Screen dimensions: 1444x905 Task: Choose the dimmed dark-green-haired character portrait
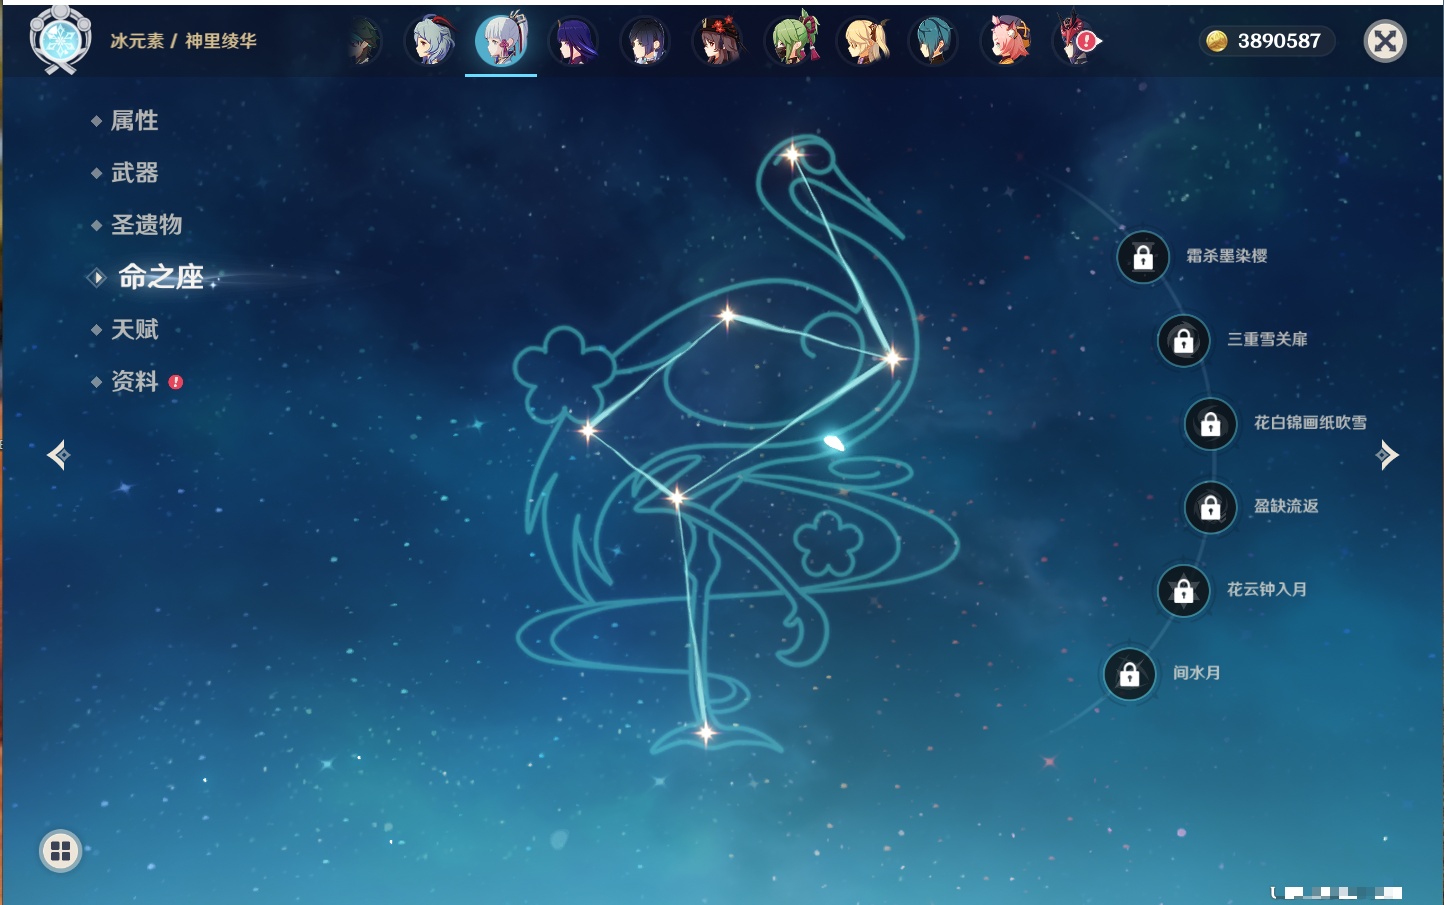coord(365,41)
